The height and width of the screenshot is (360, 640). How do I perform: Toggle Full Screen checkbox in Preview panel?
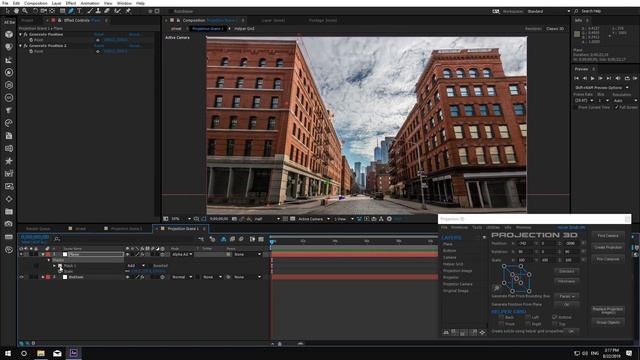pyautogui.click(x=616, y=107)
